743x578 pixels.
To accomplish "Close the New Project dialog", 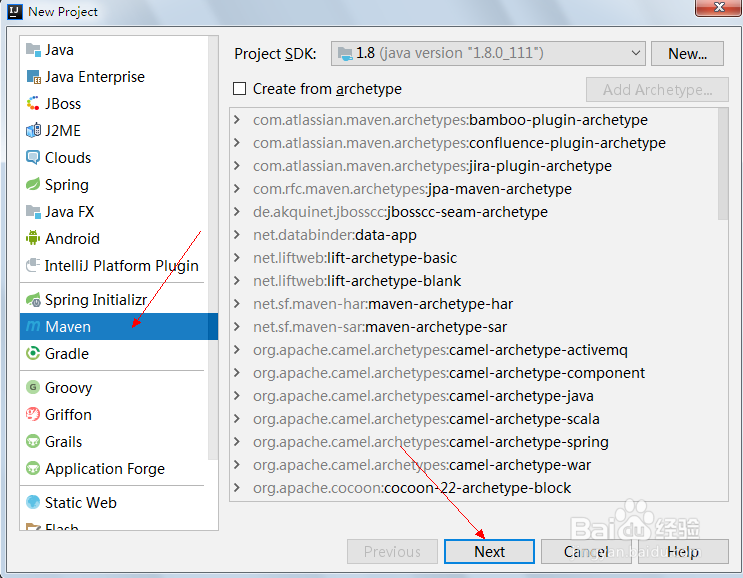I will click(719, 7).
